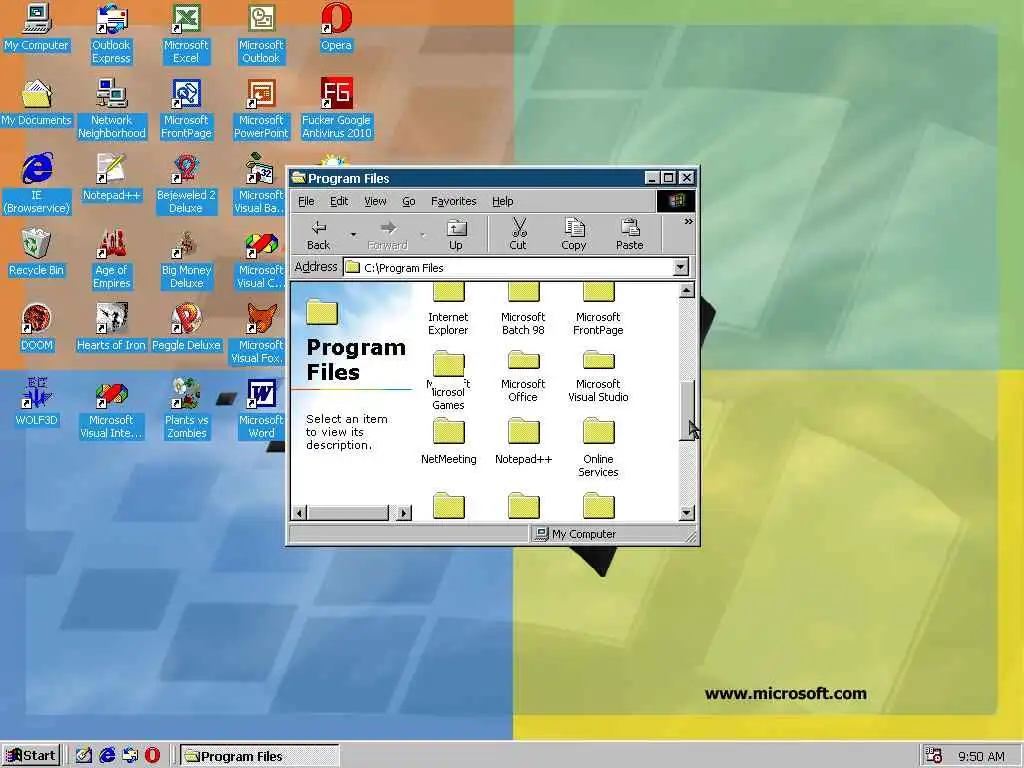
Task: Open WOLF3D desktop shortcut
Action: (37, 402)
